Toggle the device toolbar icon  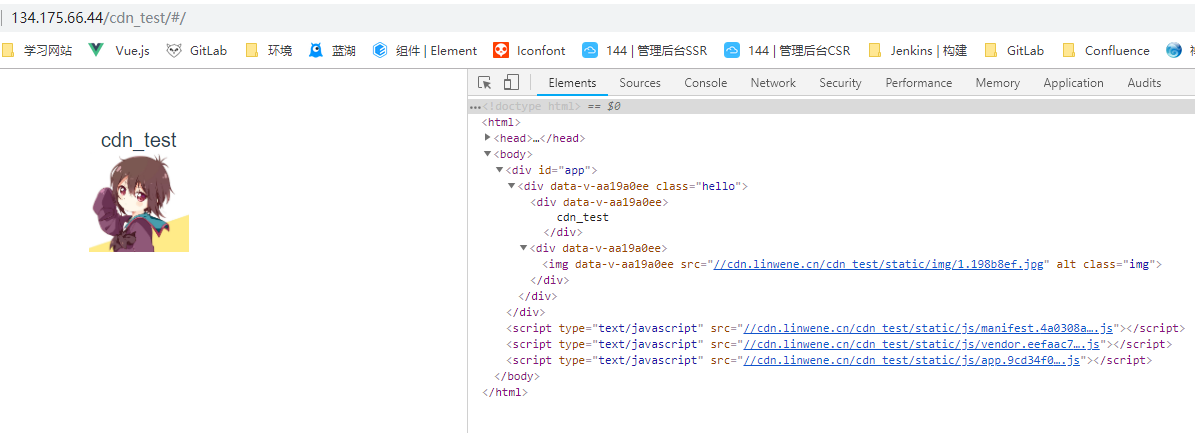pos(511,83)
